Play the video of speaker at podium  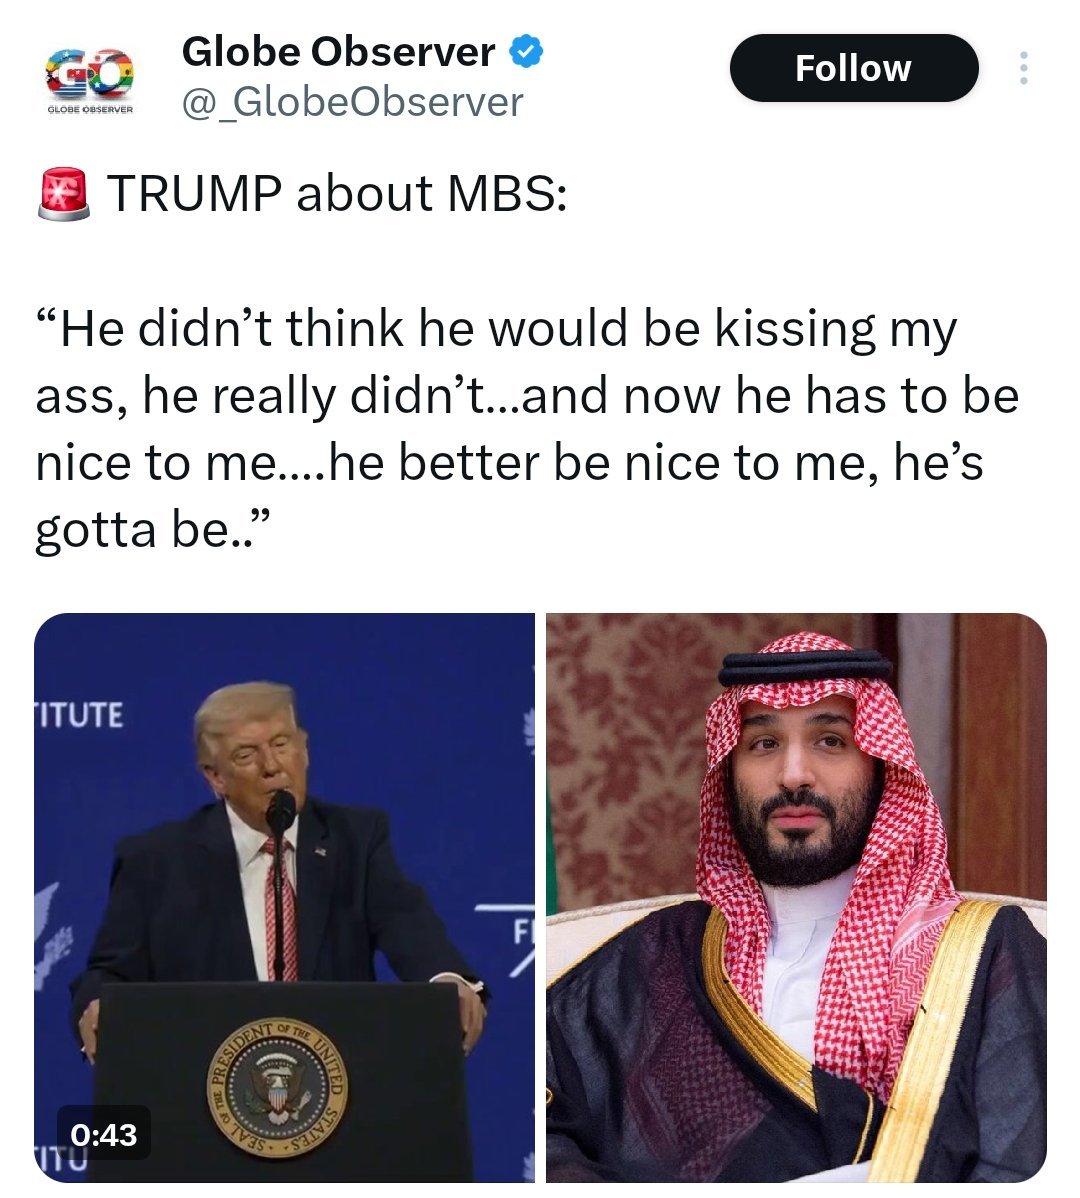click(x=284, y=897)
